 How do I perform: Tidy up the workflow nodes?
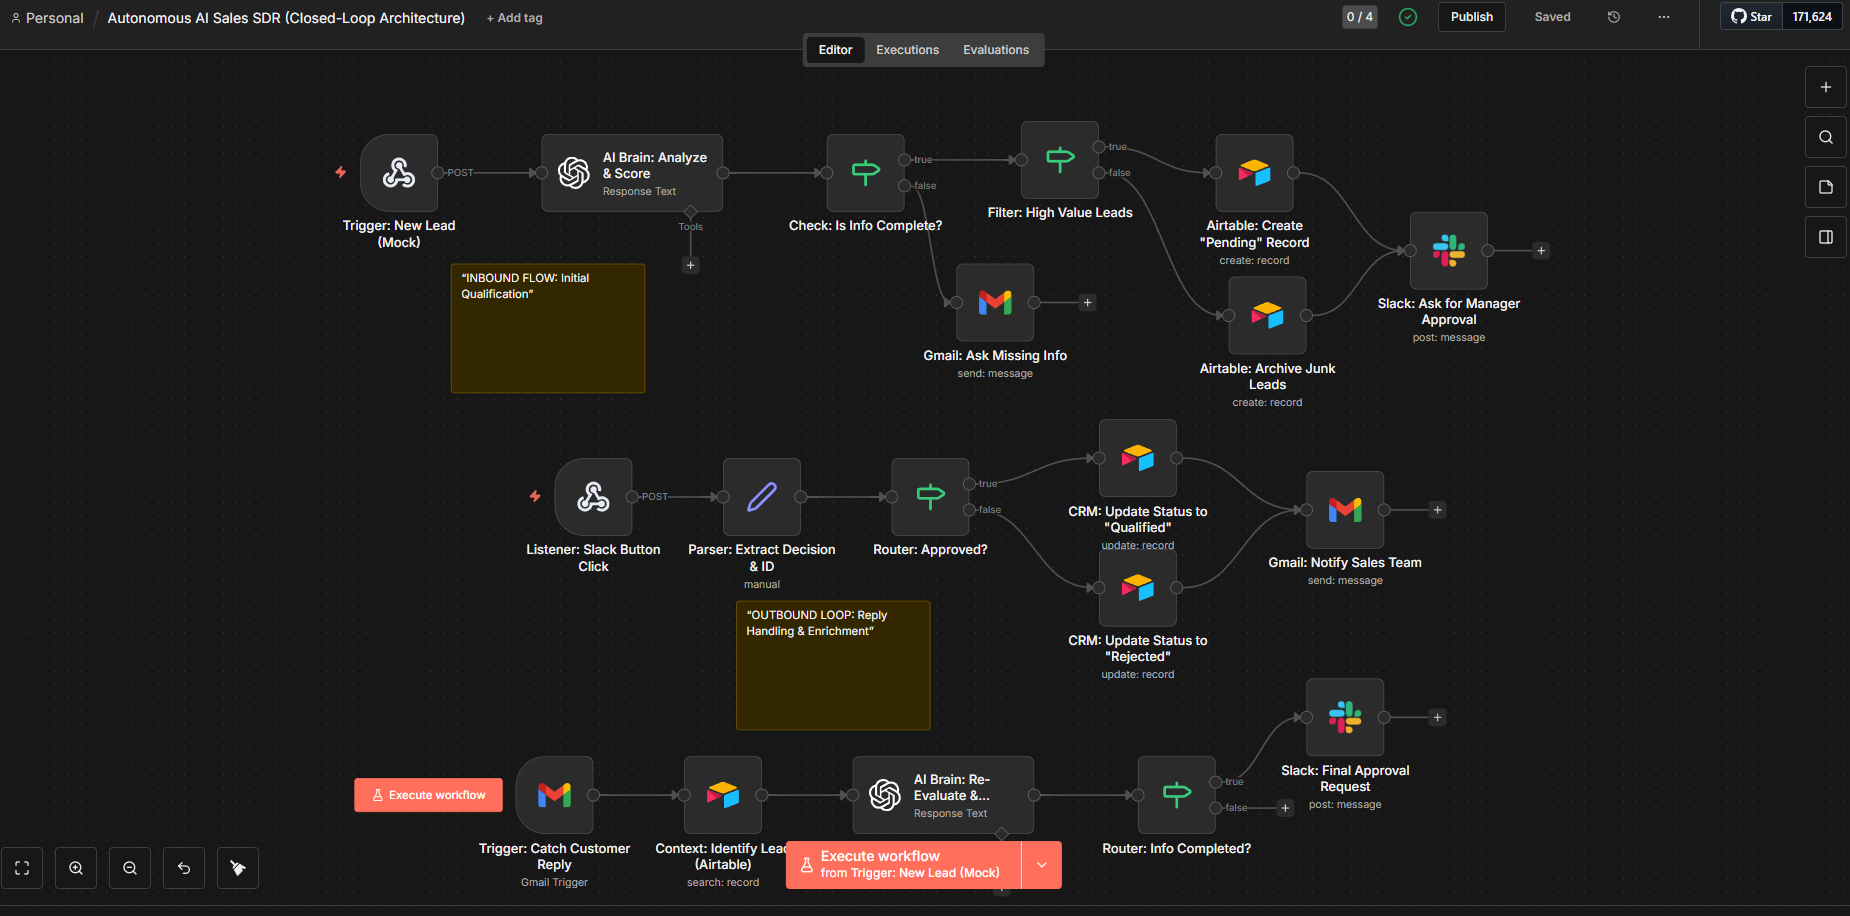pos(238,868)
